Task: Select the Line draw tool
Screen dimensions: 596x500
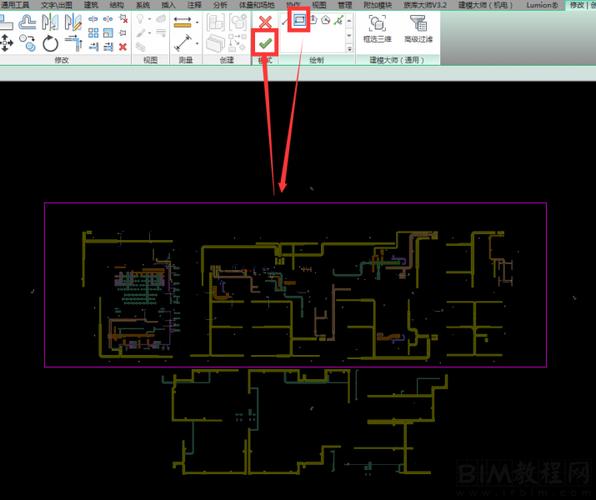Action: 285,21
